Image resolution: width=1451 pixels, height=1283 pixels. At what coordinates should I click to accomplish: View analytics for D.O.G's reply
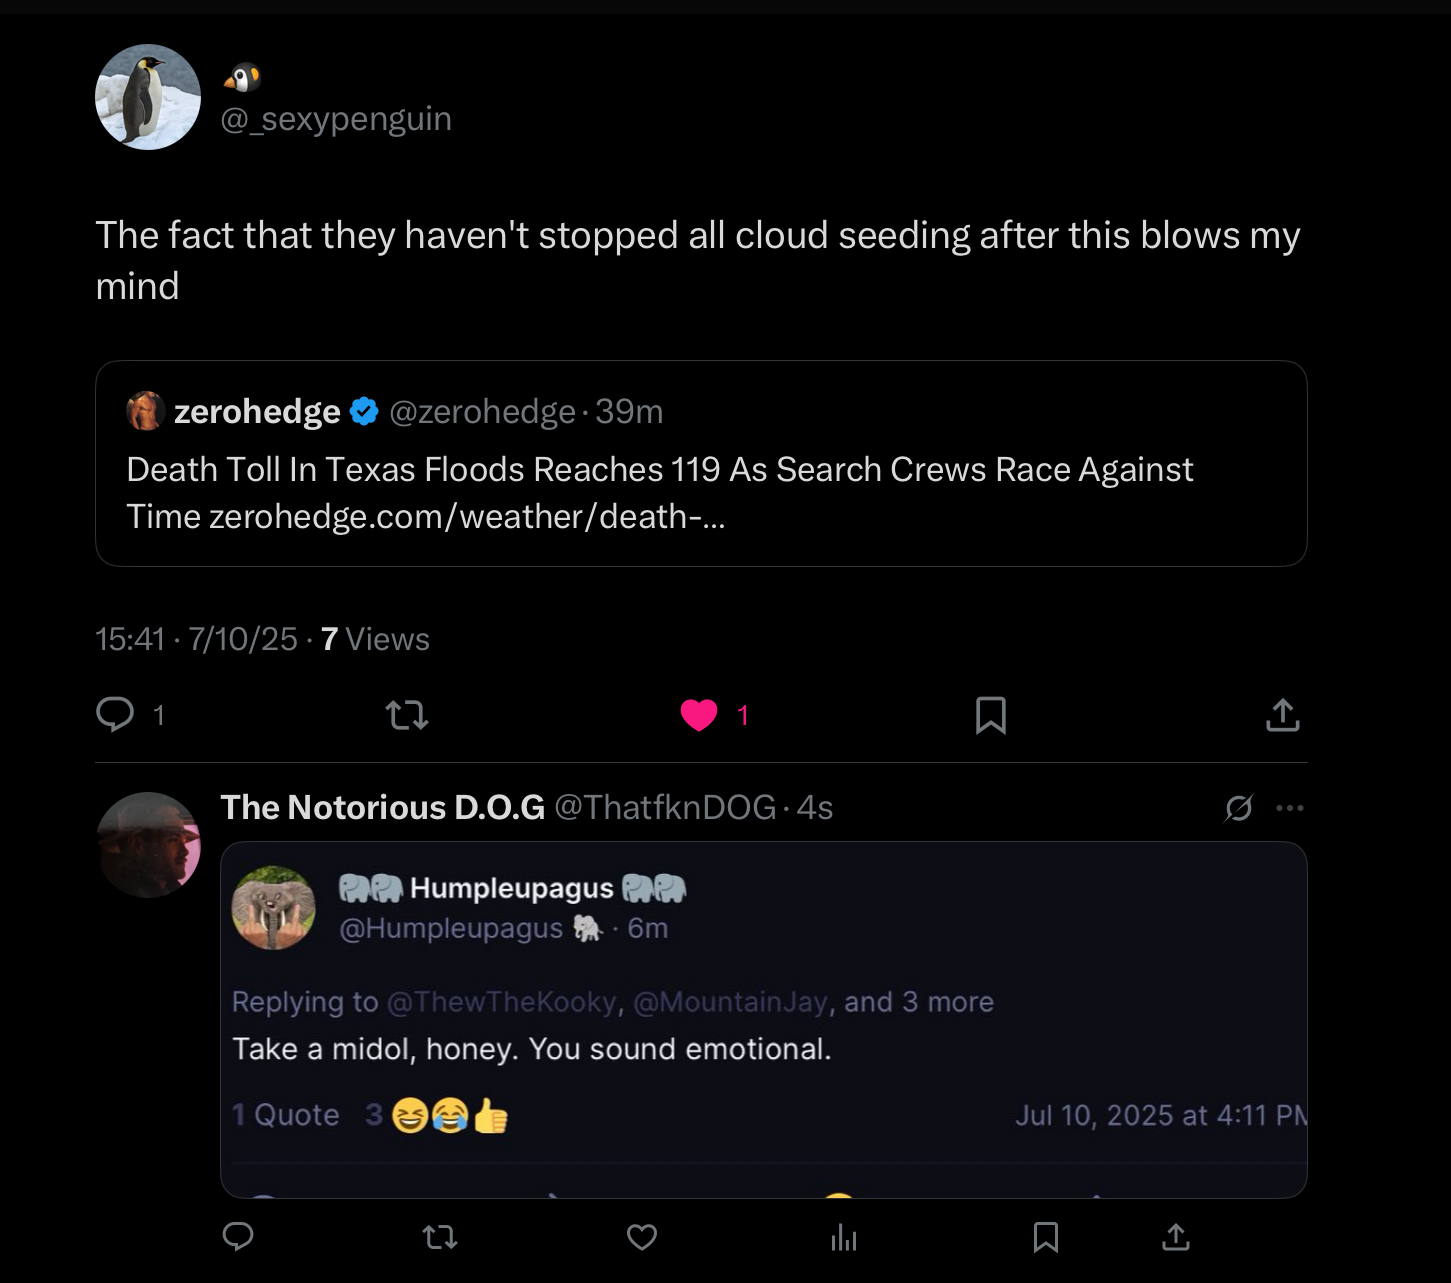(x=844, y=1238)
